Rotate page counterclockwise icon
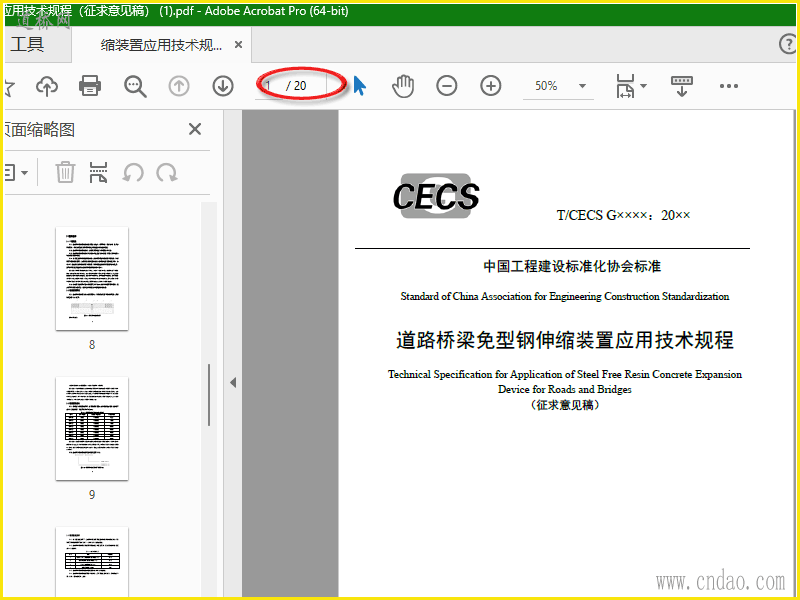The height and width of the screenshot is (600, 800). 133,172
